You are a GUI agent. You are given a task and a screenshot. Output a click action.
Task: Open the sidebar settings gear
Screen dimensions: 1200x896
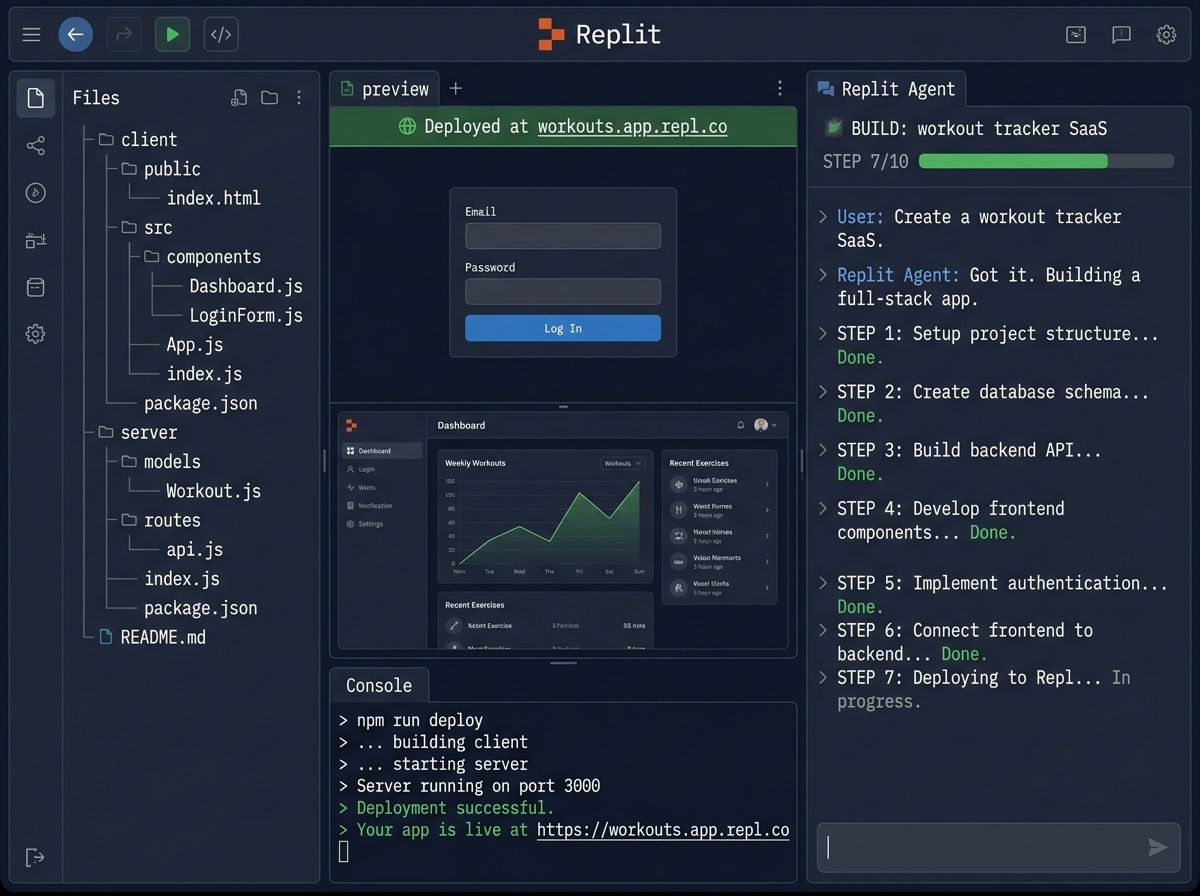pos(36,334)
